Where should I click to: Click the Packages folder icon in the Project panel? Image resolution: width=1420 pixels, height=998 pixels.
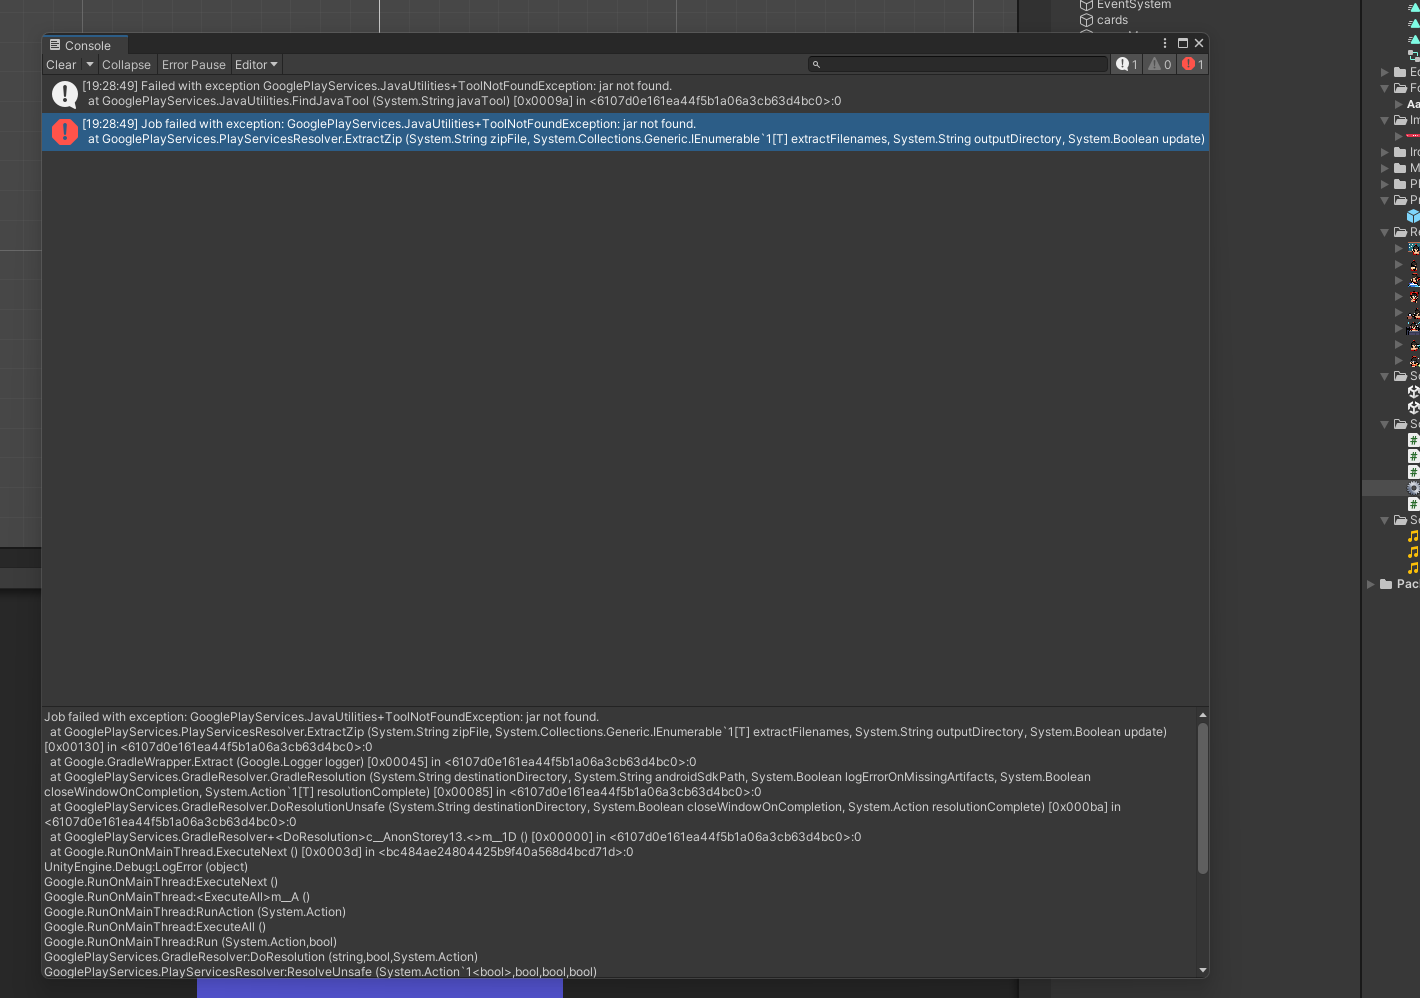1386,584
